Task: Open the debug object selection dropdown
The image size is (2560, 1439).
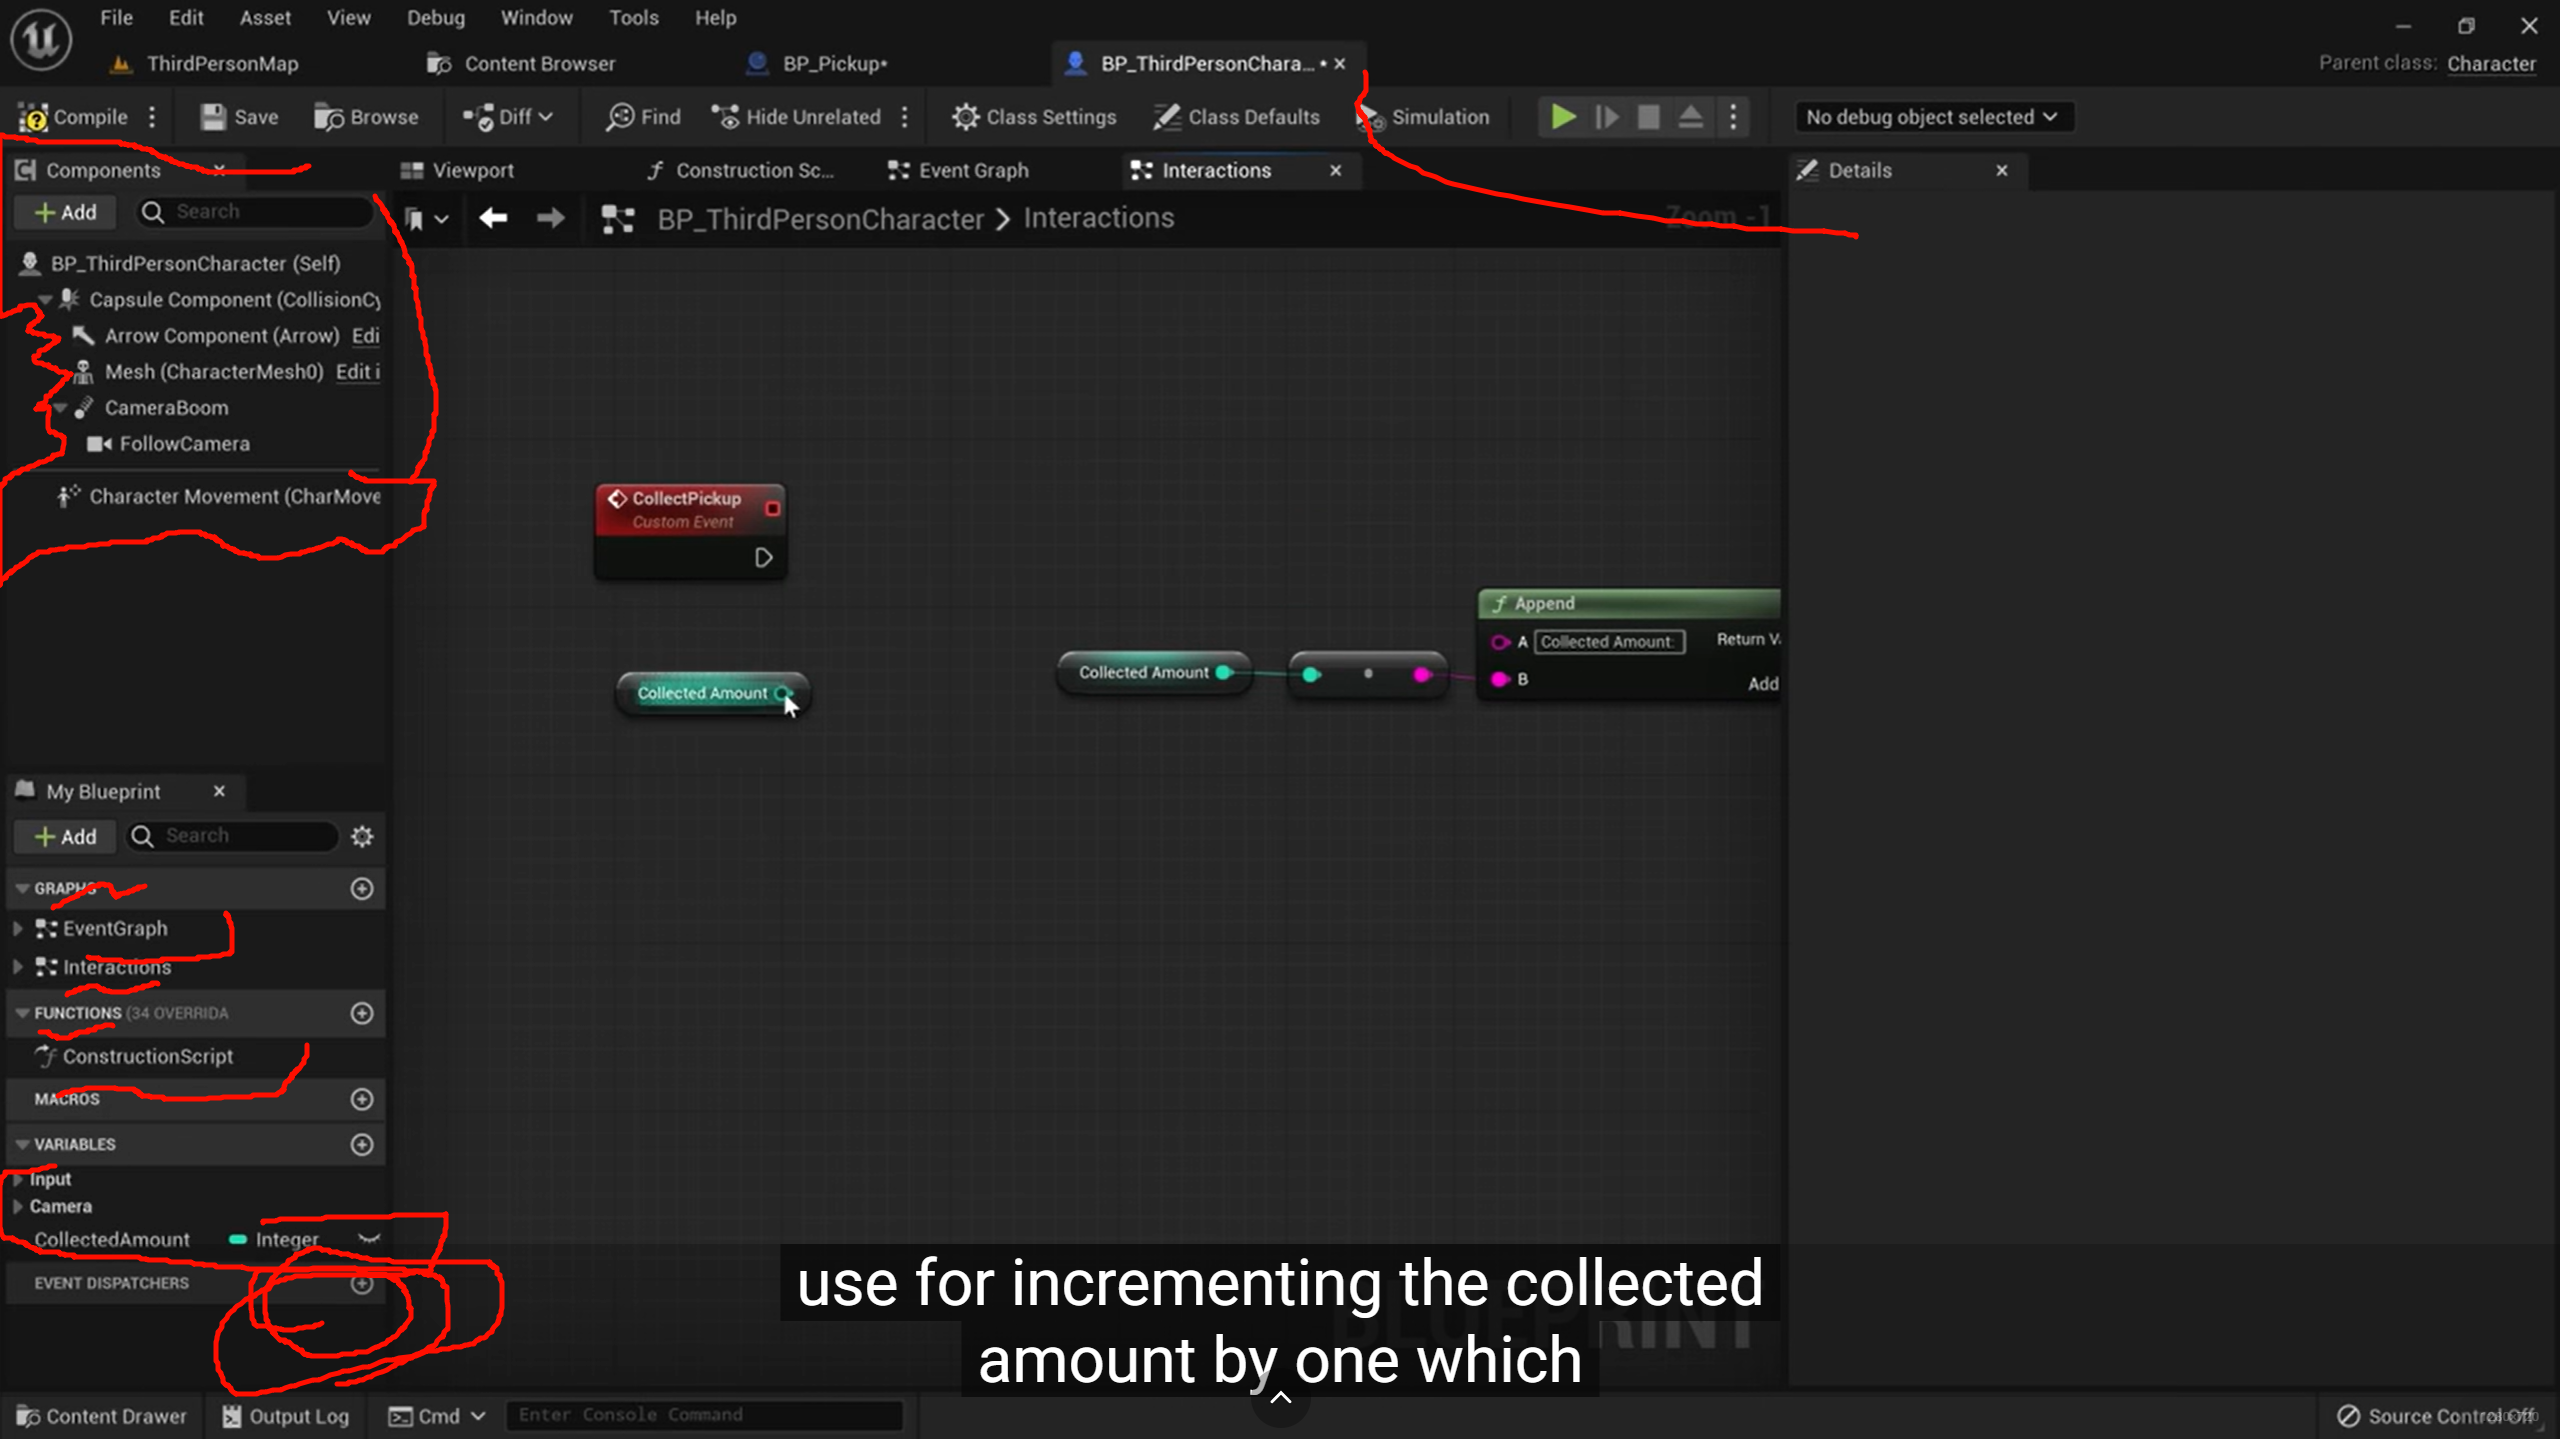Action: pyautogui.click(x=1932, y=117)
